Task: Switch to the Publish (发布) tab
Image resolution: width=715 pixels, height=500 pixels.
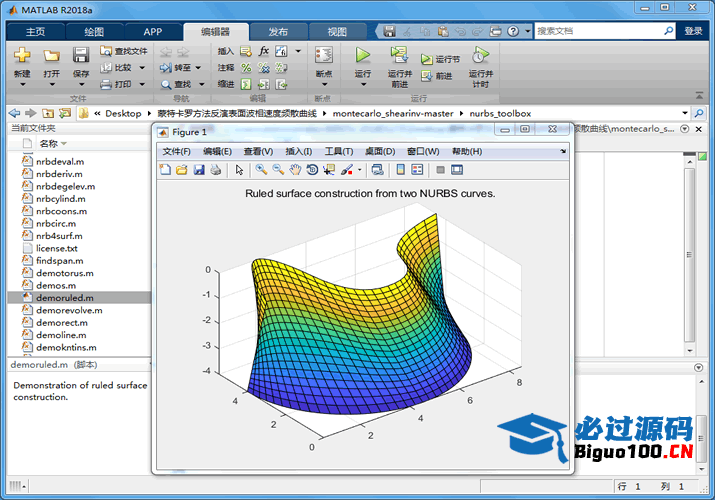Action: coord(278,31)
